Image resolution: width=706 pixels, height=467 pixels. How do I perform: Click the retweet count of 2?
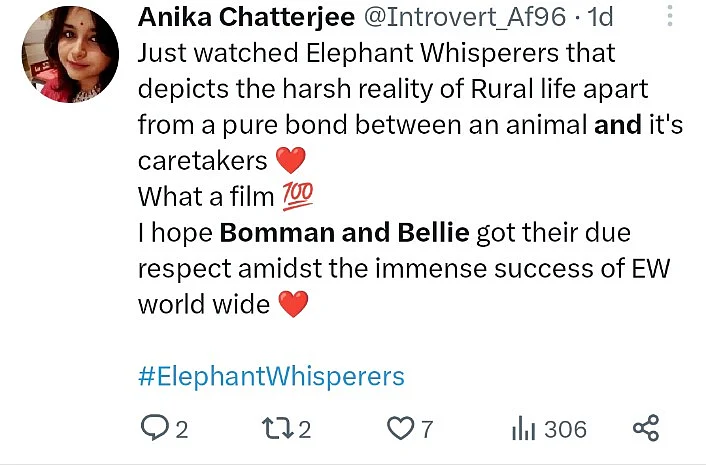click(305, 430)
